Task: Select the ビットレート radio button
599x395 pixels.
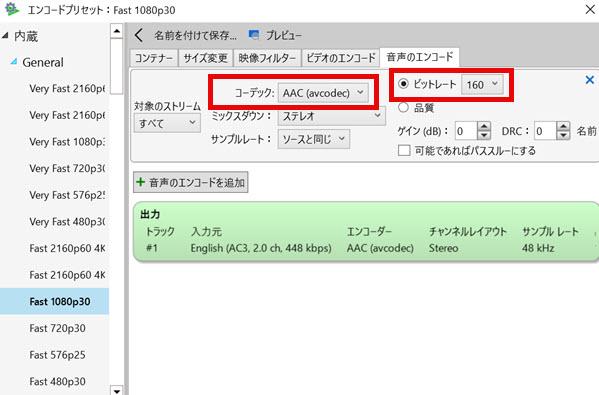Action: point(403,84)
